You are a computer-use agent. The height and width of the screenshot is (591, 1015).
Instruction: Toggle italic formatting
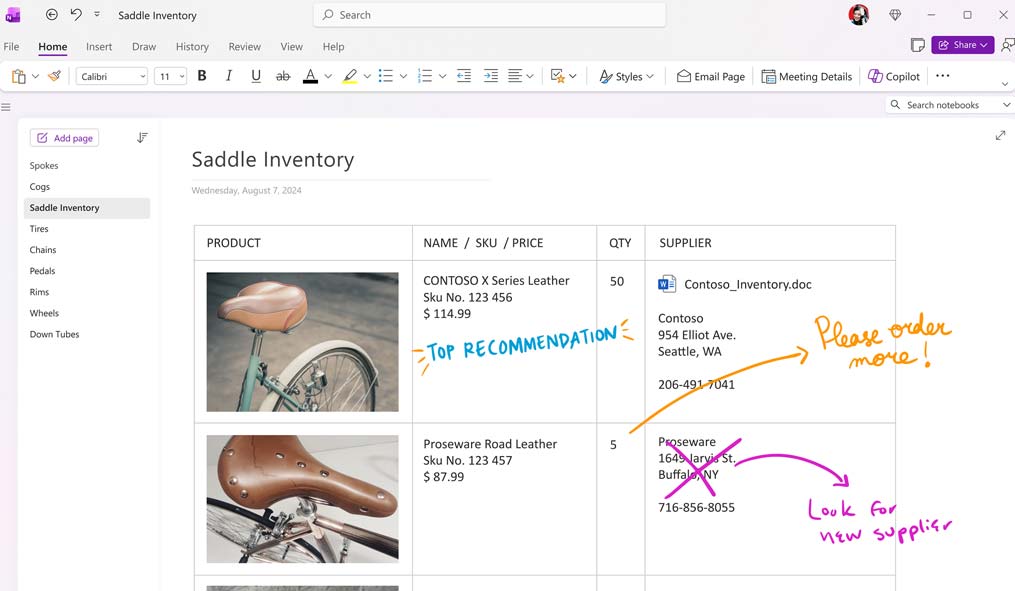(229, 76)
